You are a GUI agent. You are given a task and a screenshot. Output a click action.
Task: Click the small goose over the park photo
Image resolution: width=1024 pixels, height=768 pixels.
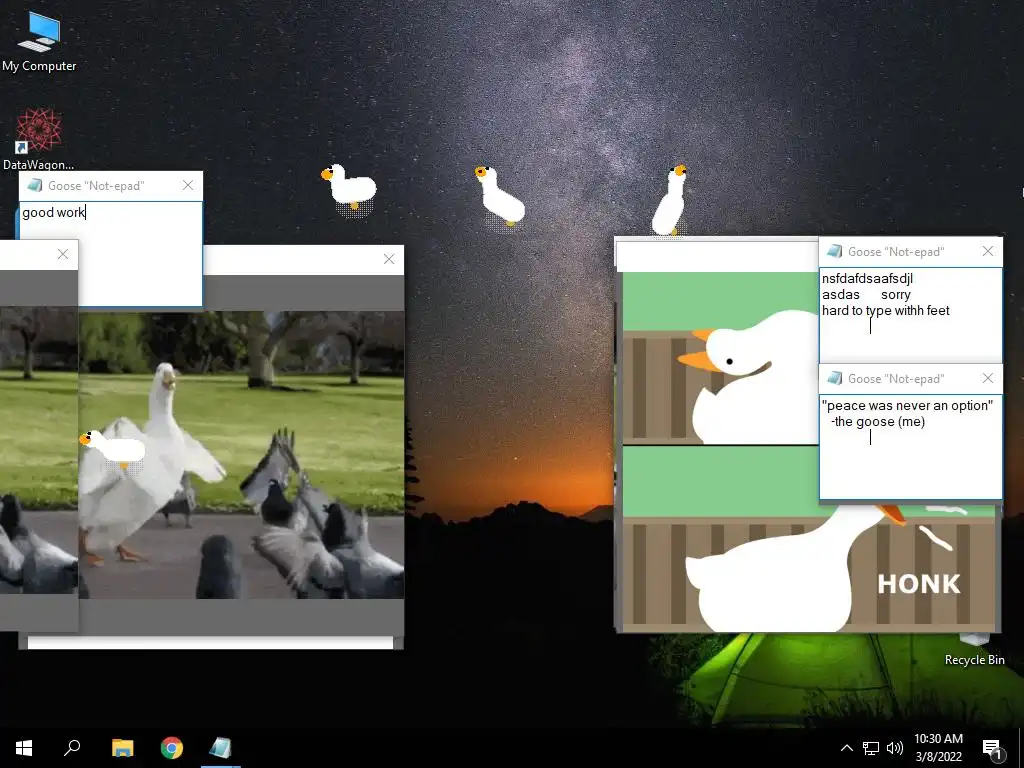pos(112,449)
